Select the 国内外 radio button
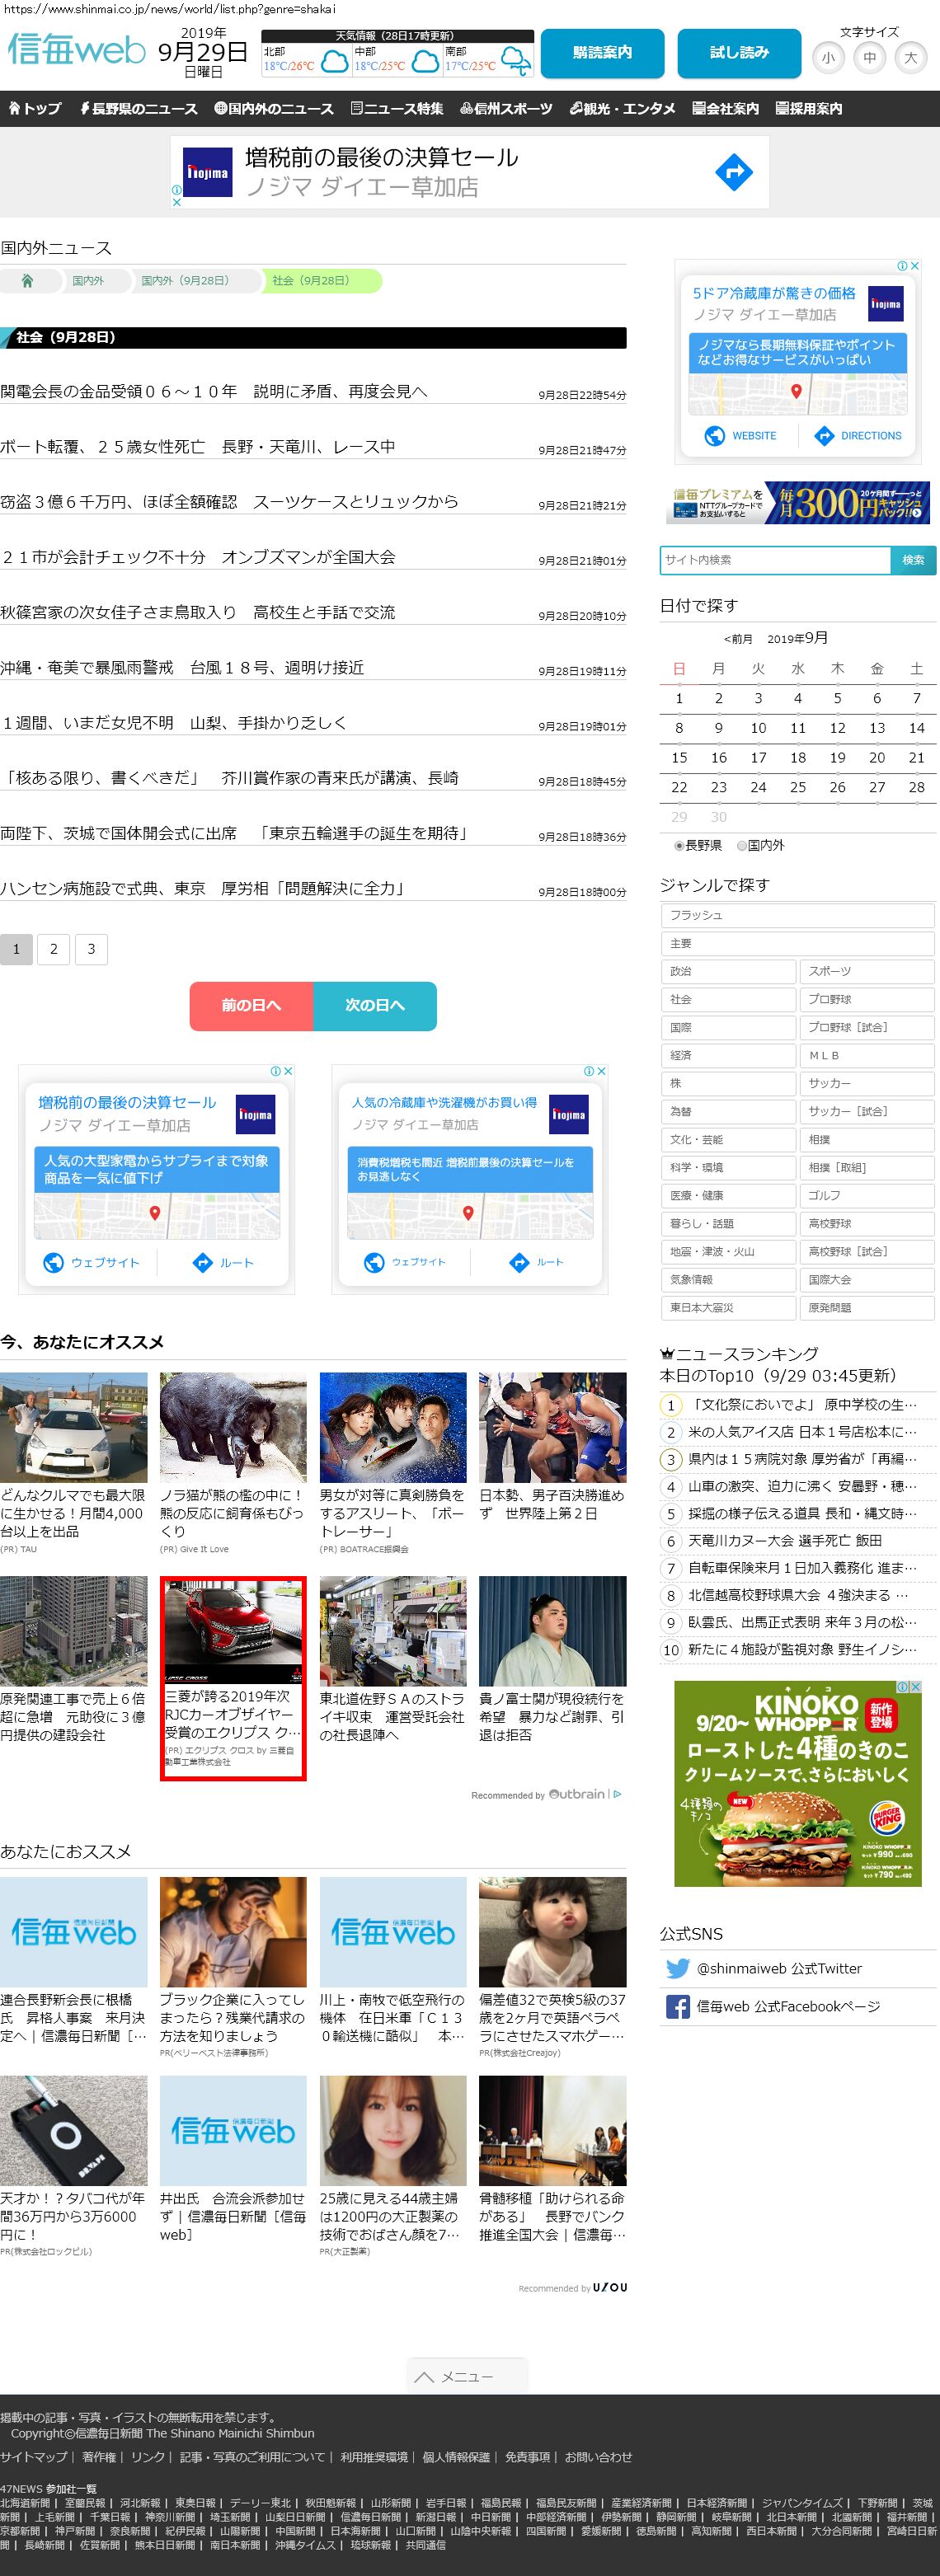Screen dimensions: 940x2576 pyautogui.click(x=741, y=846)
